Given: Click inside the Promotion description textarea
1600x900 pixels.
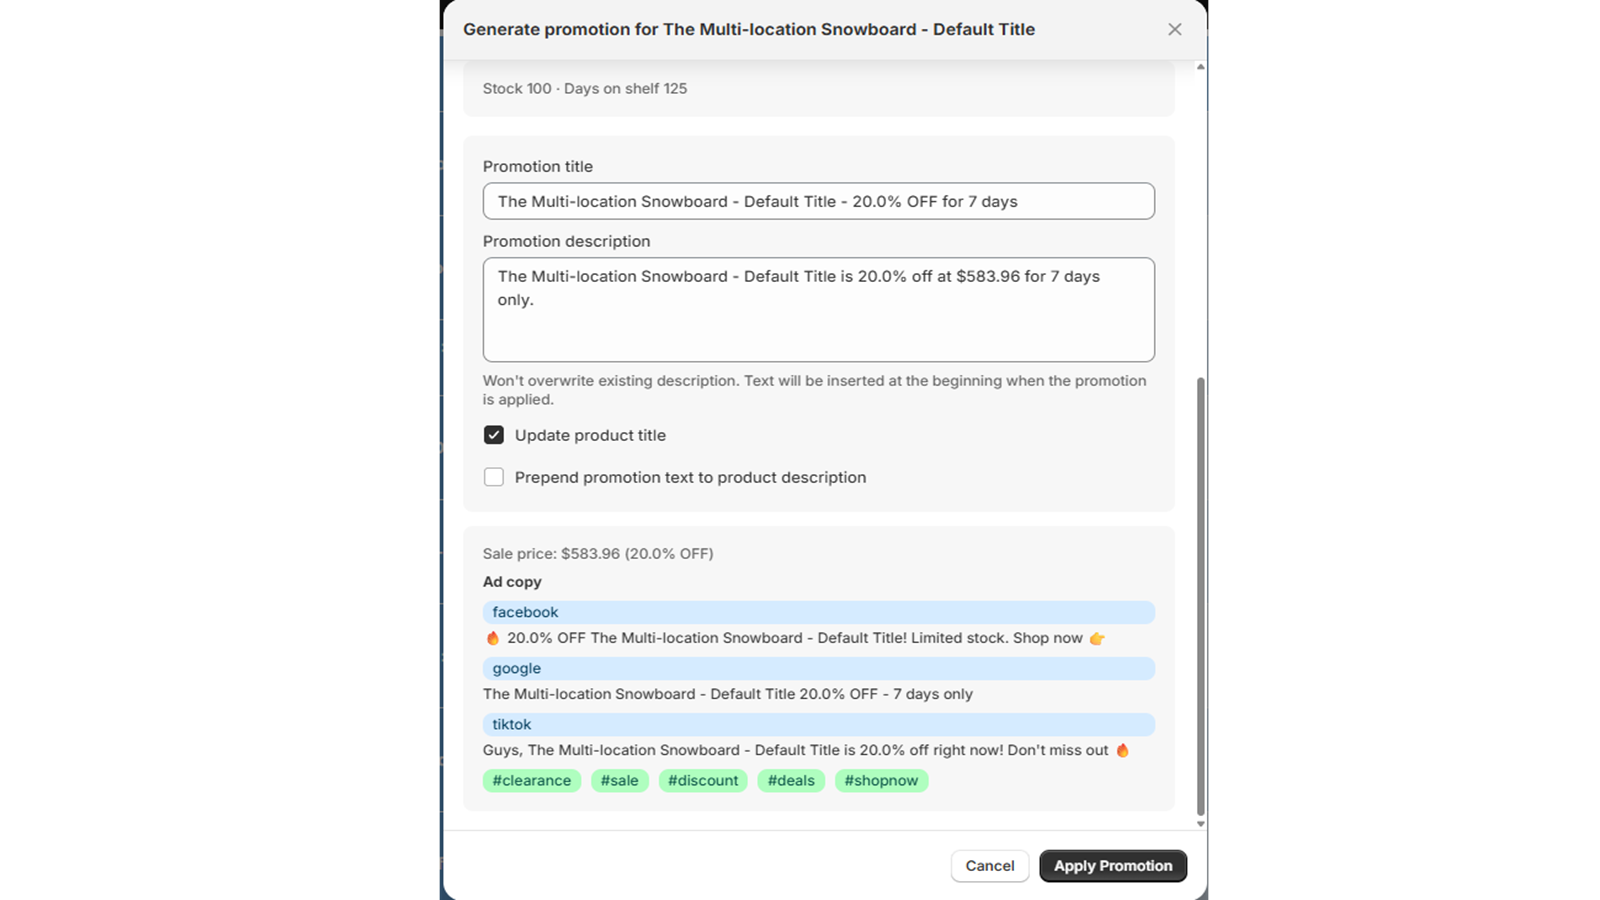Looking at the screenshot, I should 819,310.
